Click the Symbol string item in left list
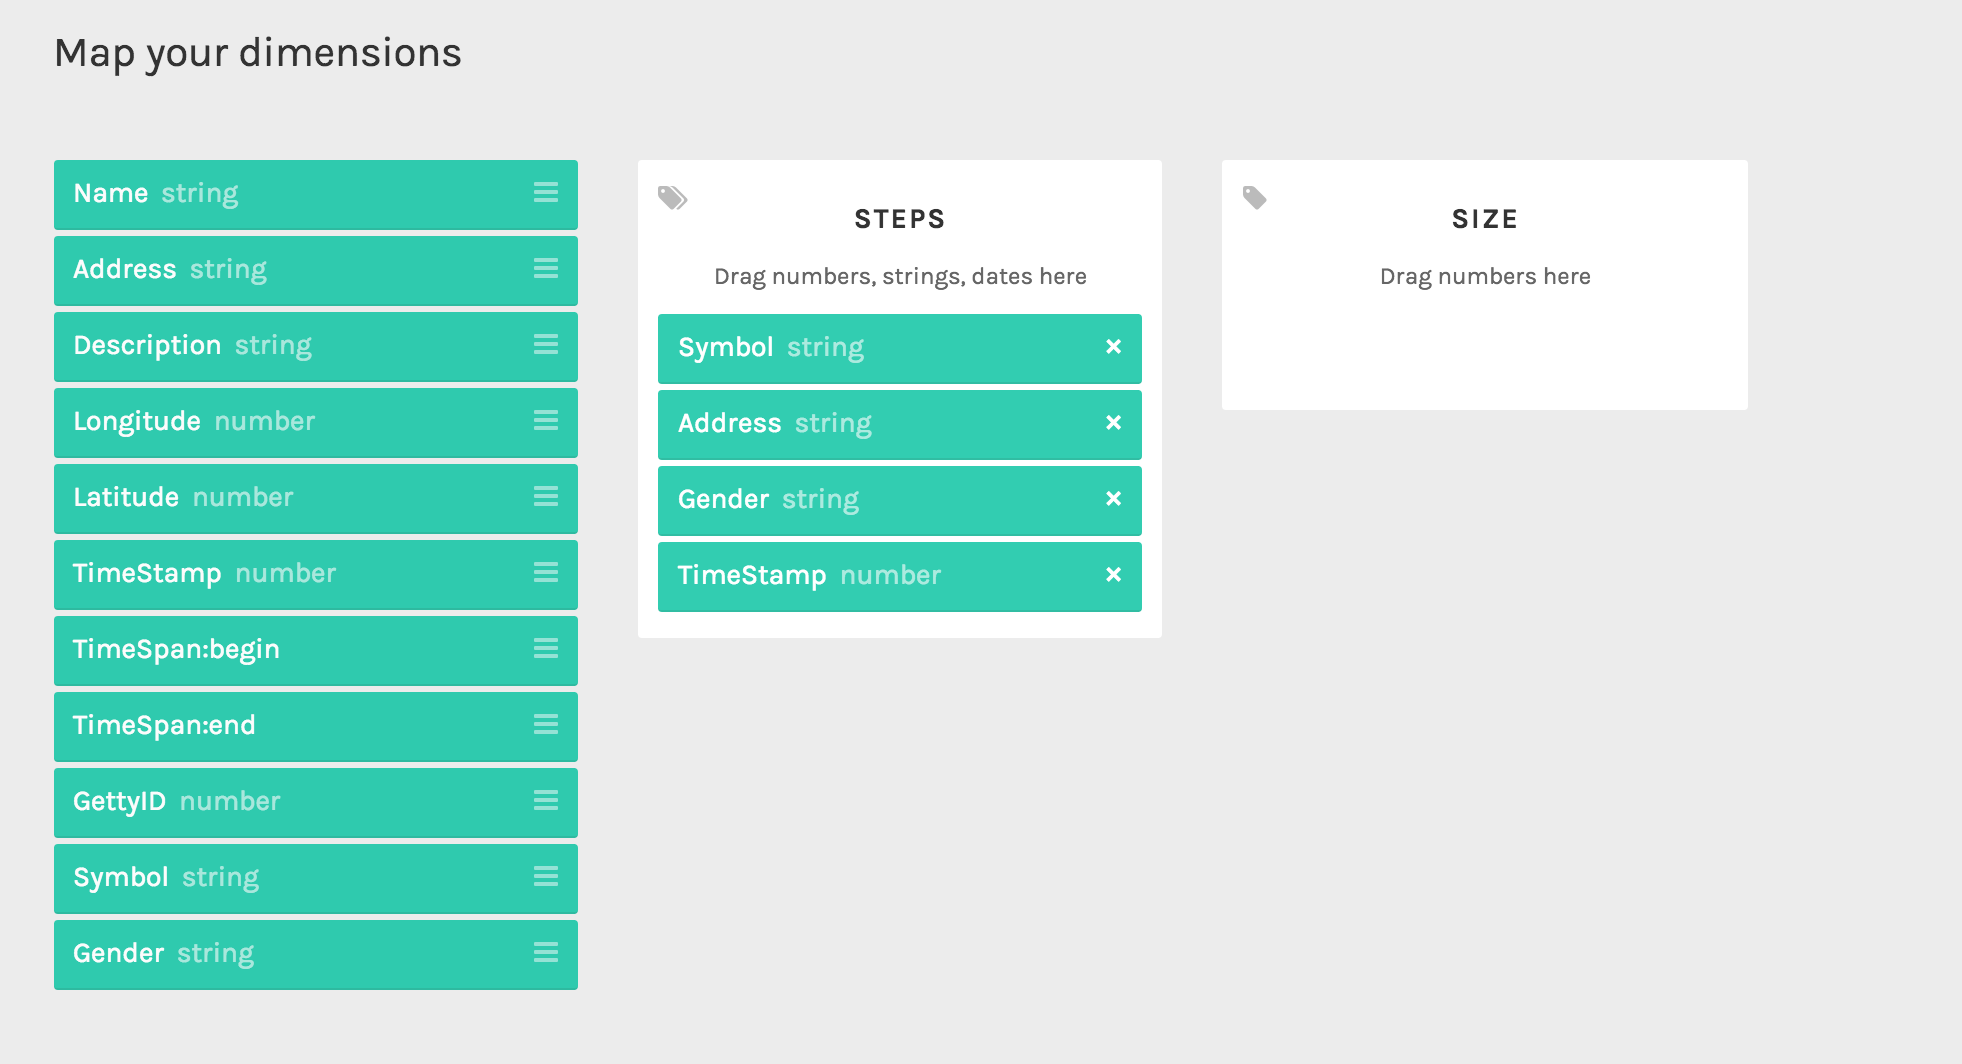1962x1064 pixels. click(316, 878)
